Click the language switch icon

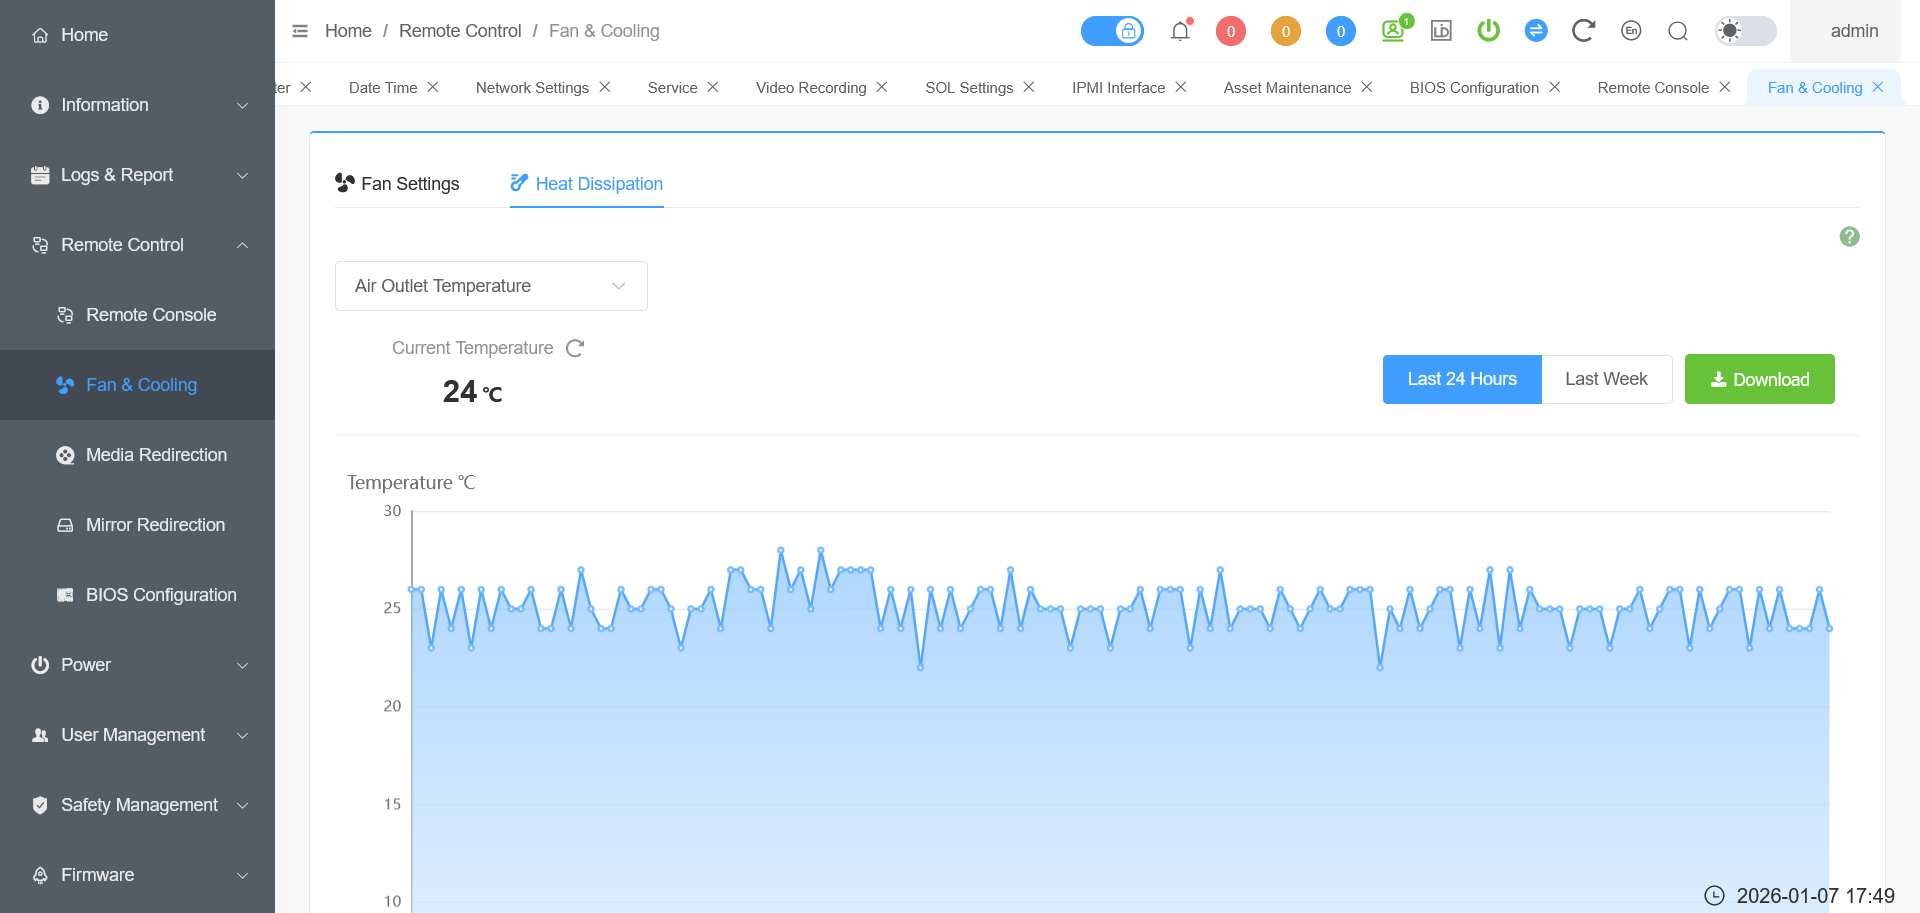pos(1631,31)
